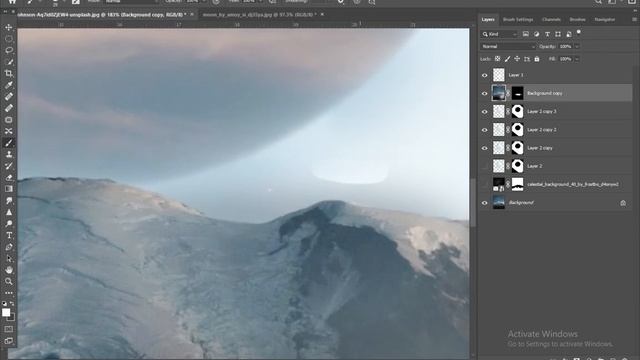Filter layers by type layers

click(x=547, y=34)
